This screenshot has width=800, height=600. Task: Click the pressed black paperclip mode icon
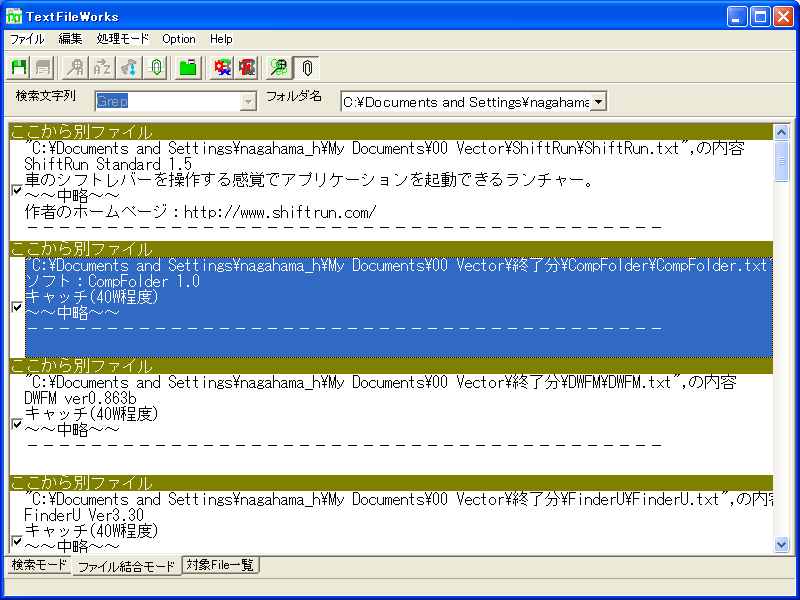tap(307, 68)
